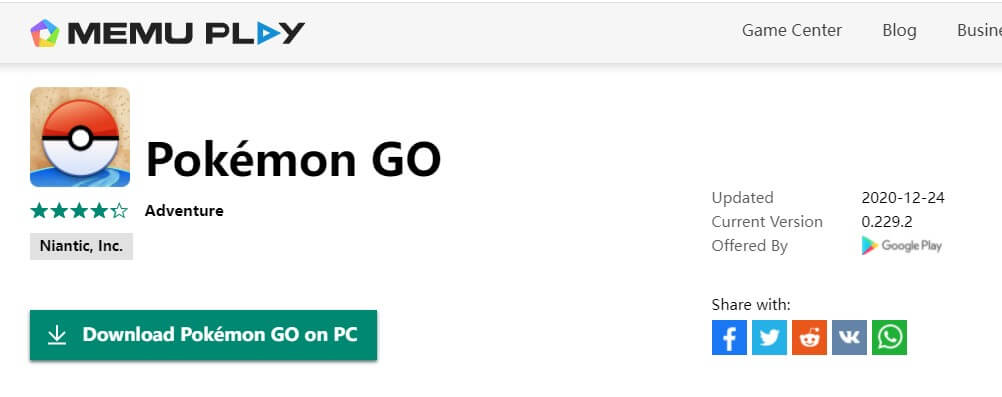Viewport: 1002px width, 397px height.
Task: Click the Pokémon GO title
Action: pos(293,159)
